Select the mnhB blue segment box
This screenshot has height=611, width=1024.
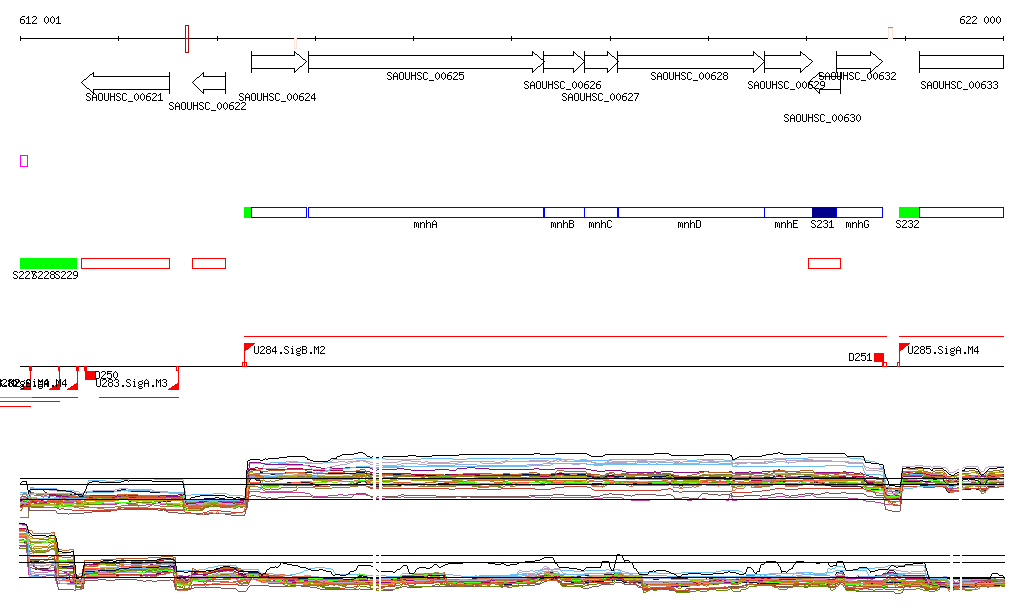coord(564,212)
